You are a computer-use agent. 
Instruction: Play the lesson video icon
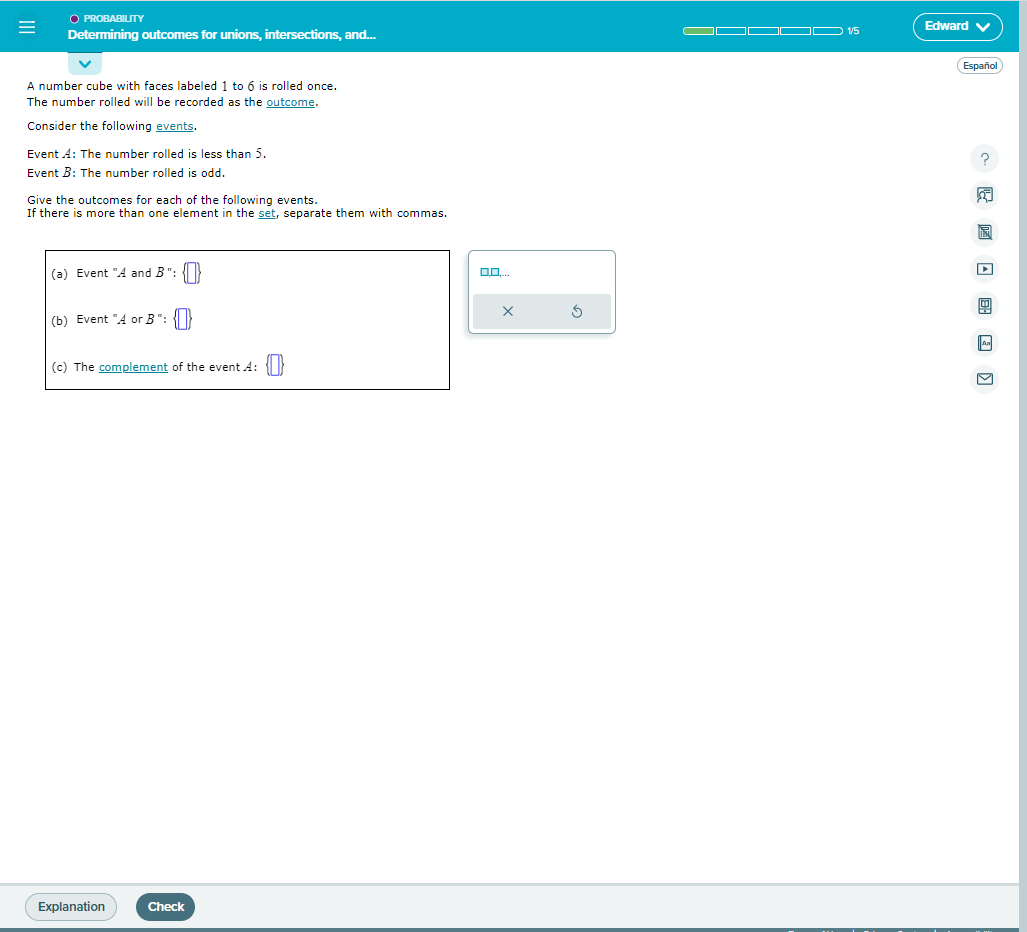pyautogui.click(x=984, y=268)
